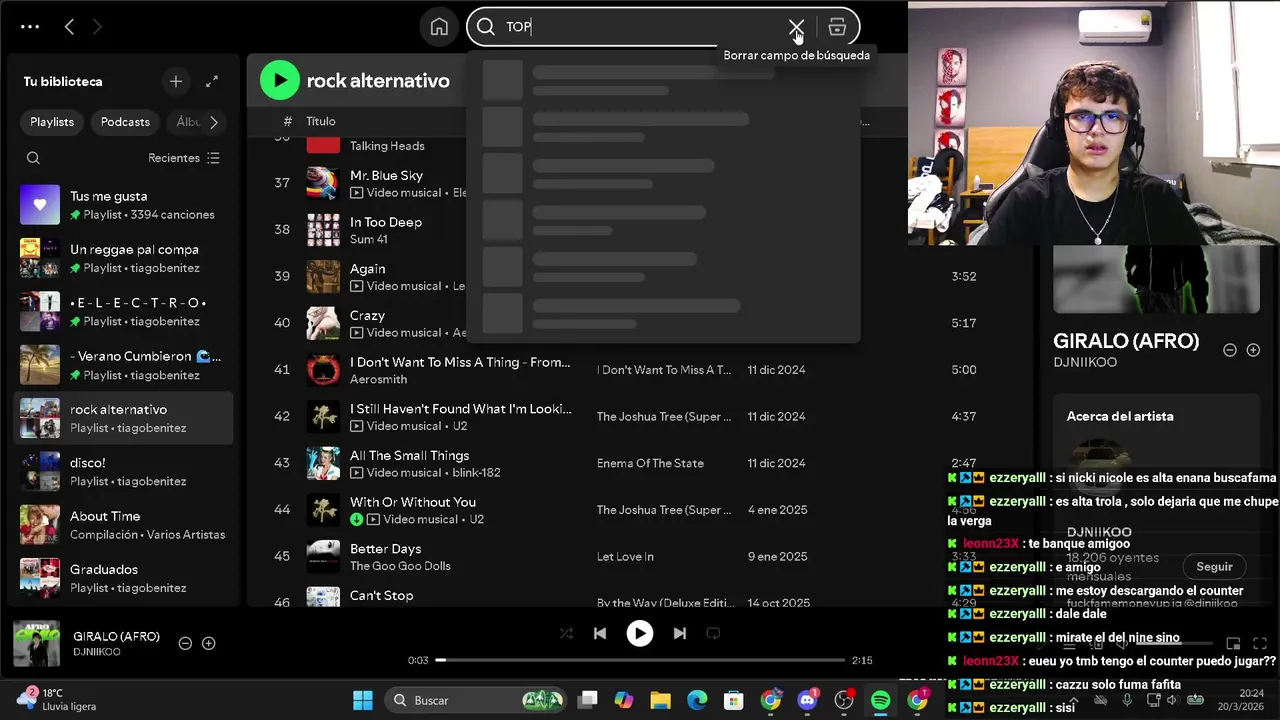Click the minus icon beside GIRALO (AFRO) heading

tap(1230, 350)
